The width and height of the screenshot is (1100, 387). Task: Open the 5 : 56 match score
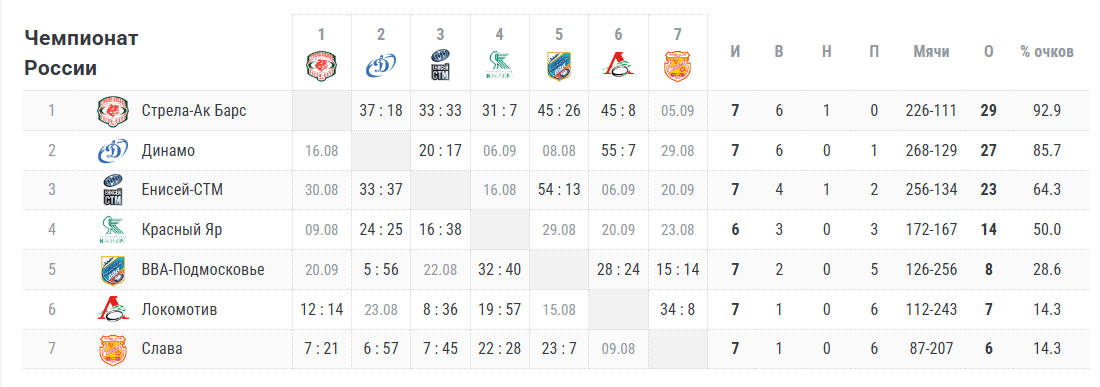(x=381, y=269)
